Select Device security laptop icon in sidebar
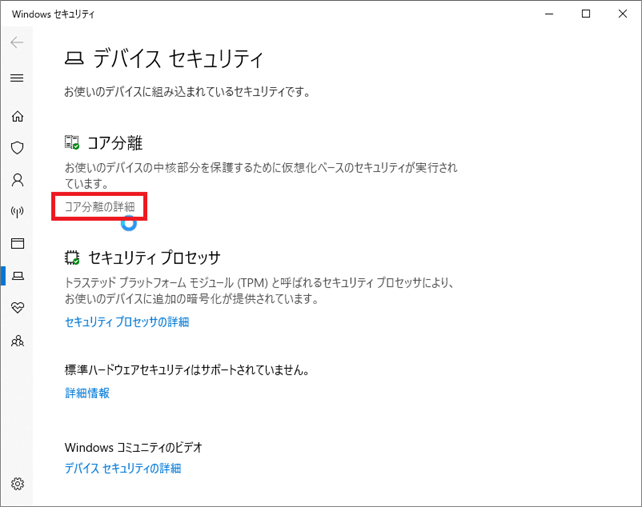Image resolution: width=642 pixels, height=507 pixels. pos(16,275)
